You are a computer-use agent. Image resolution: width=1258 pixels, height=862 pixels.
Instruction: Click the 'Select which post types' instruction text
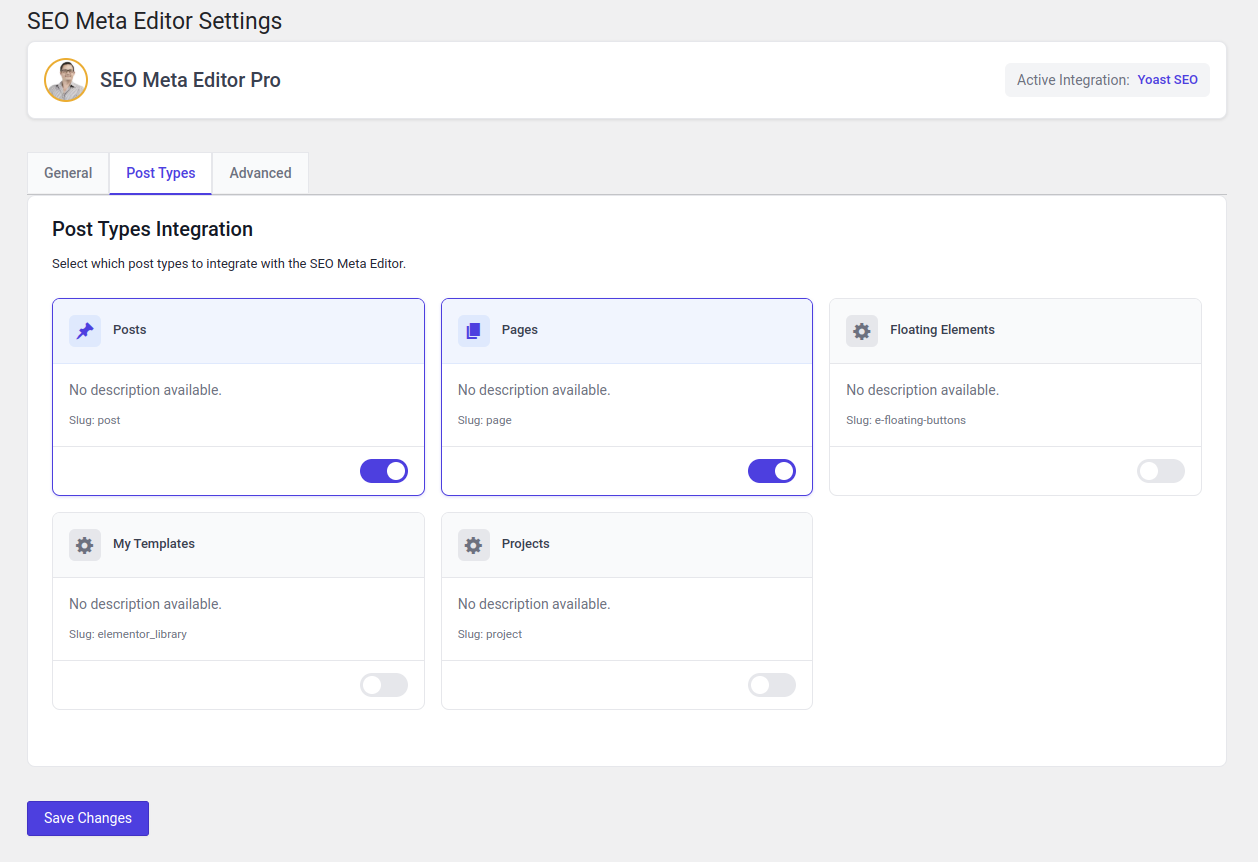click(x=229, y=264)
